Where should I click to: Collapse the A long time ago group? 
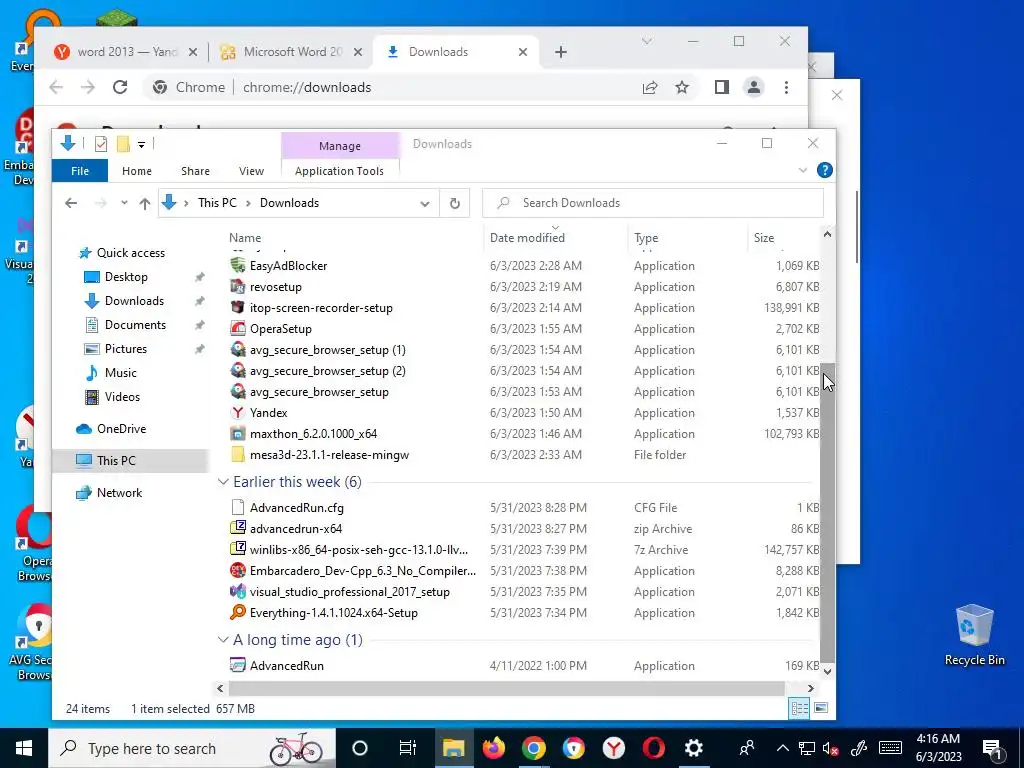click(x=223, y=639)
